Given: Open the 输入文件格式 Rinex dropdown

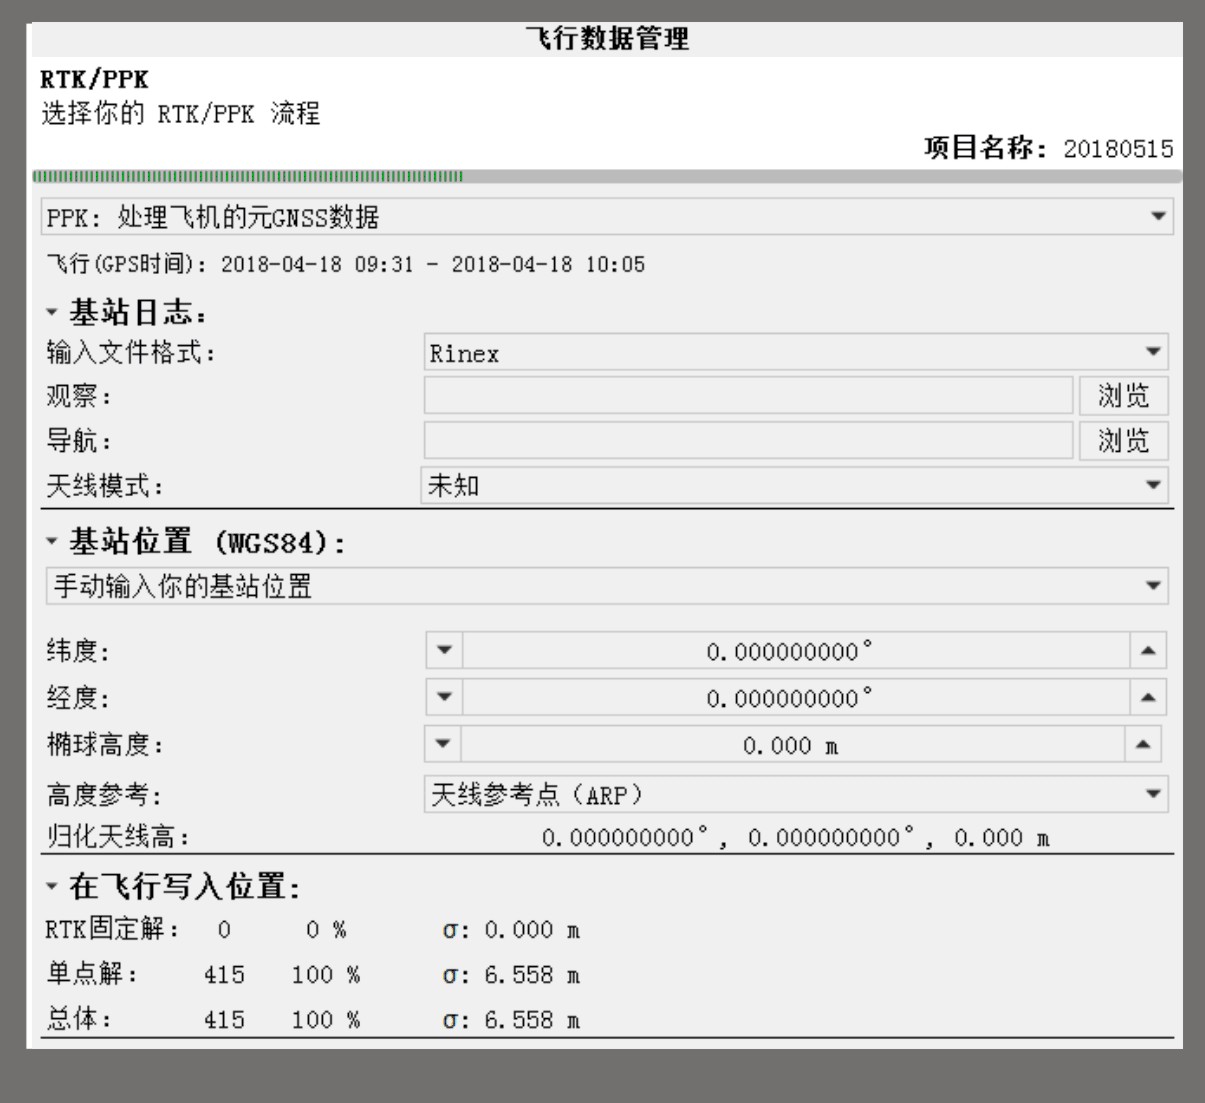Looking at the screenshot, I should [795, 353].
